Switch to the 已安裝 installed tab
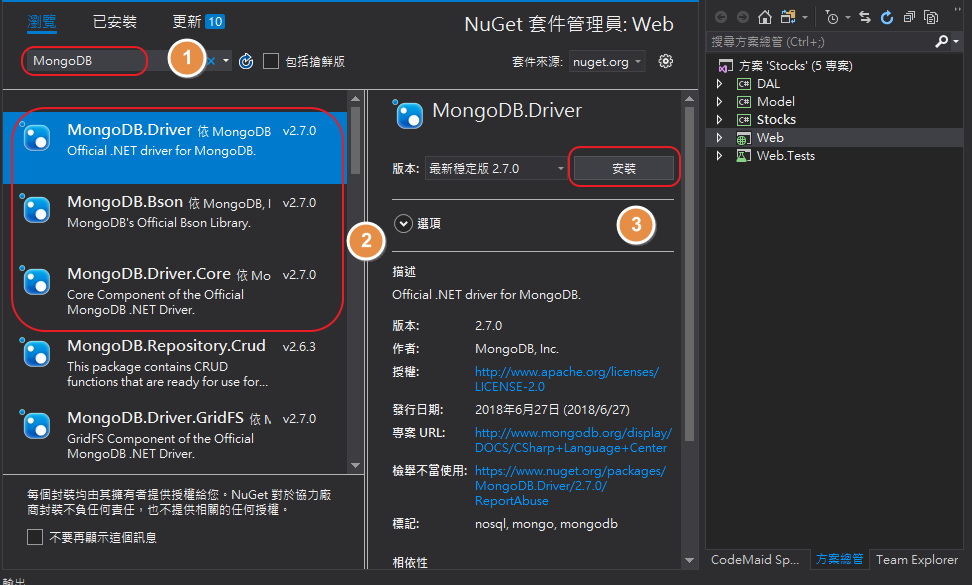 tap(115, 22)
